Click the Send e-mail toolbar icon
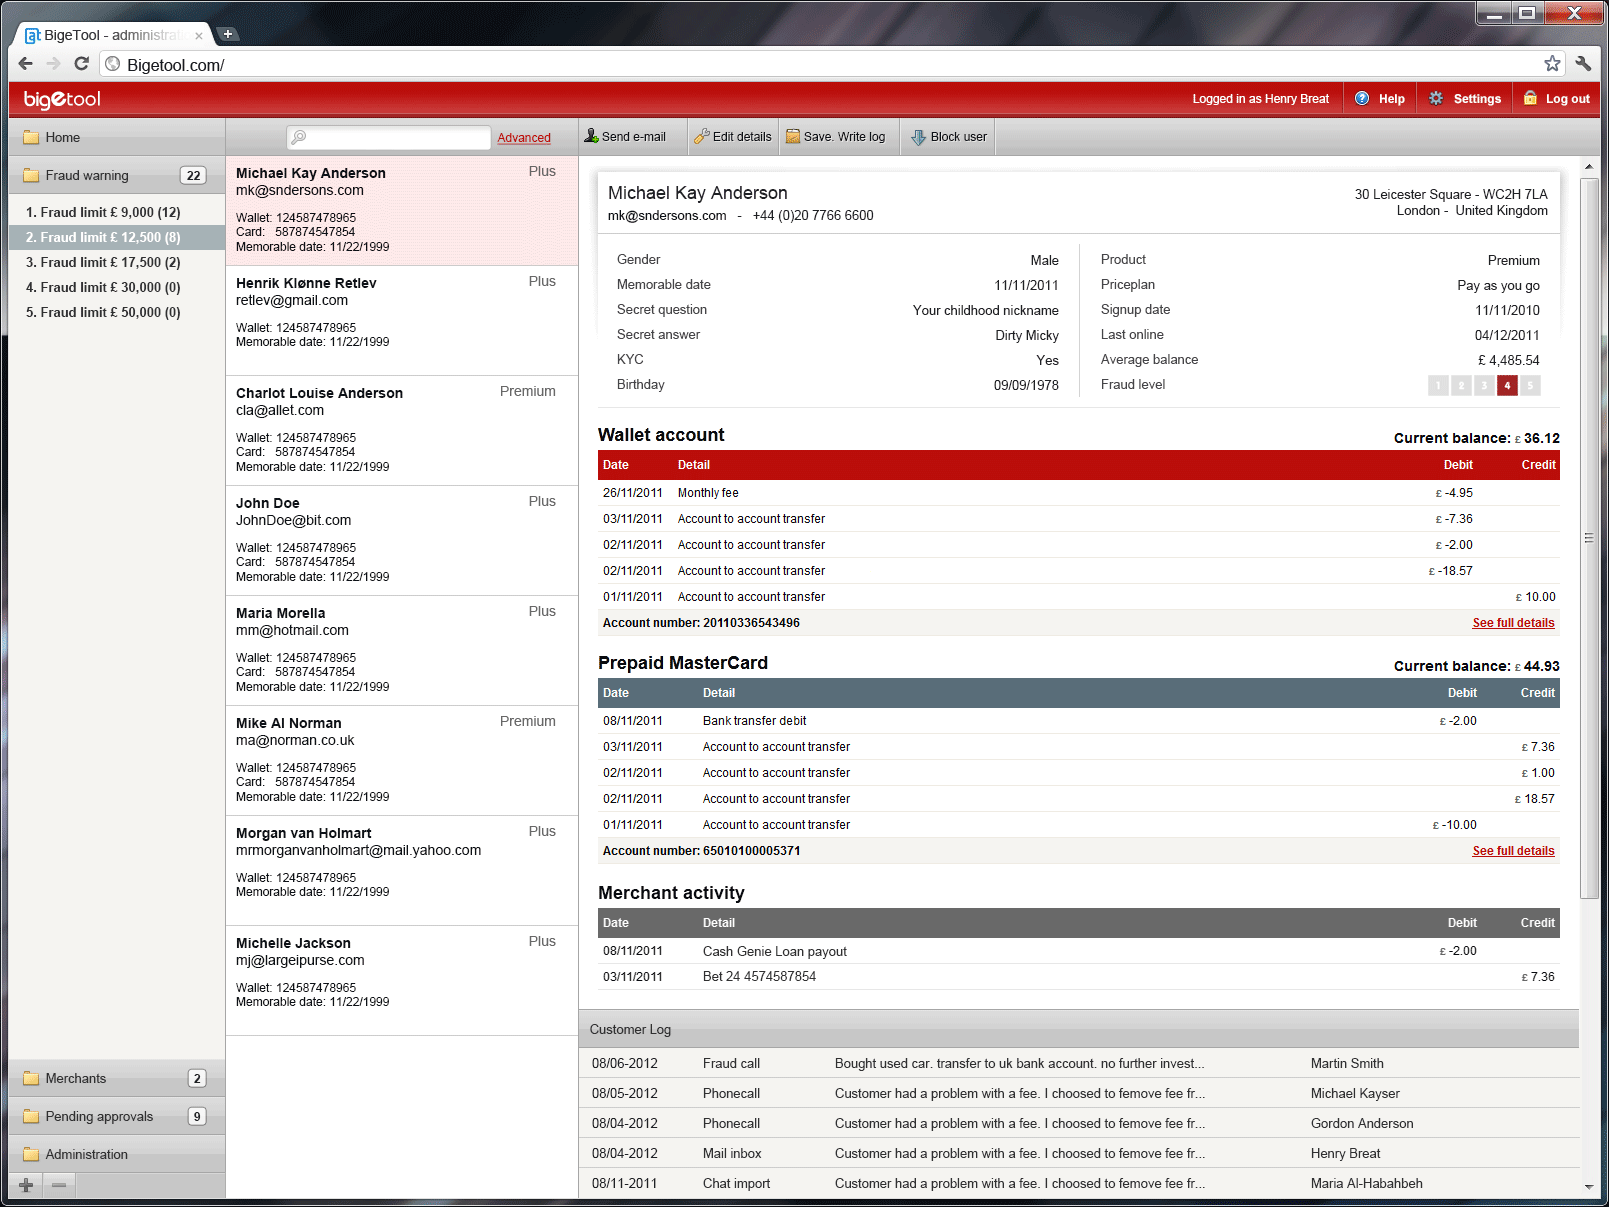The height and width of the screenshot is (1207, 1609). click(x=592, y=137)
